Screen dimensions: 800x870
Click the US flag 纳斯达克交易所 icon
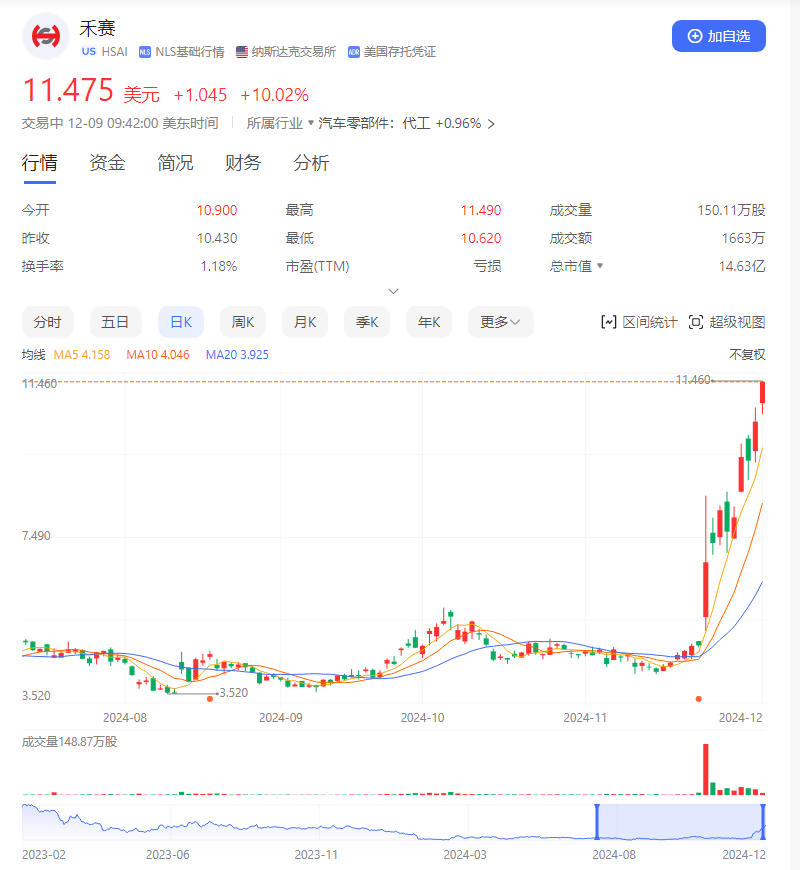pyautogui.click(x=241, y=52)
